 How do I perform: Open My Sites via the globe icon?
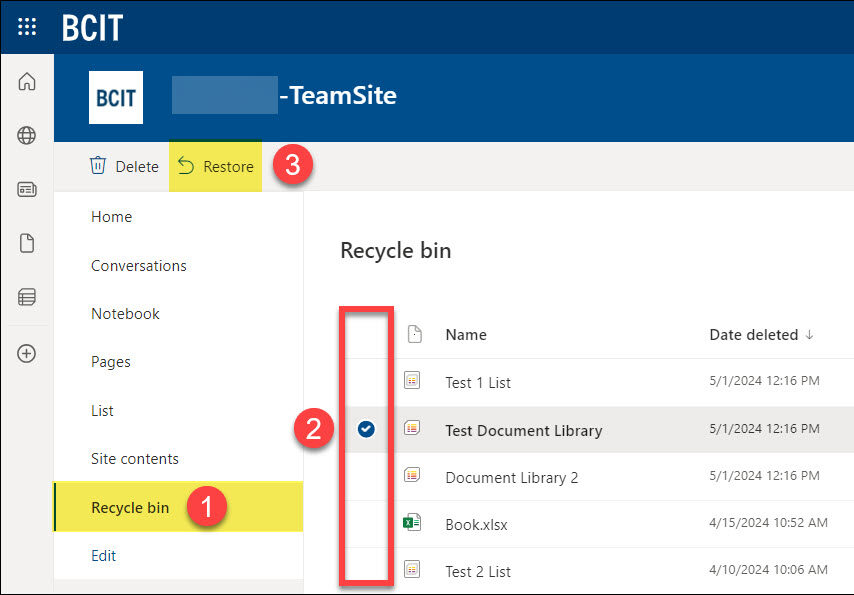(x=27, y=135)
